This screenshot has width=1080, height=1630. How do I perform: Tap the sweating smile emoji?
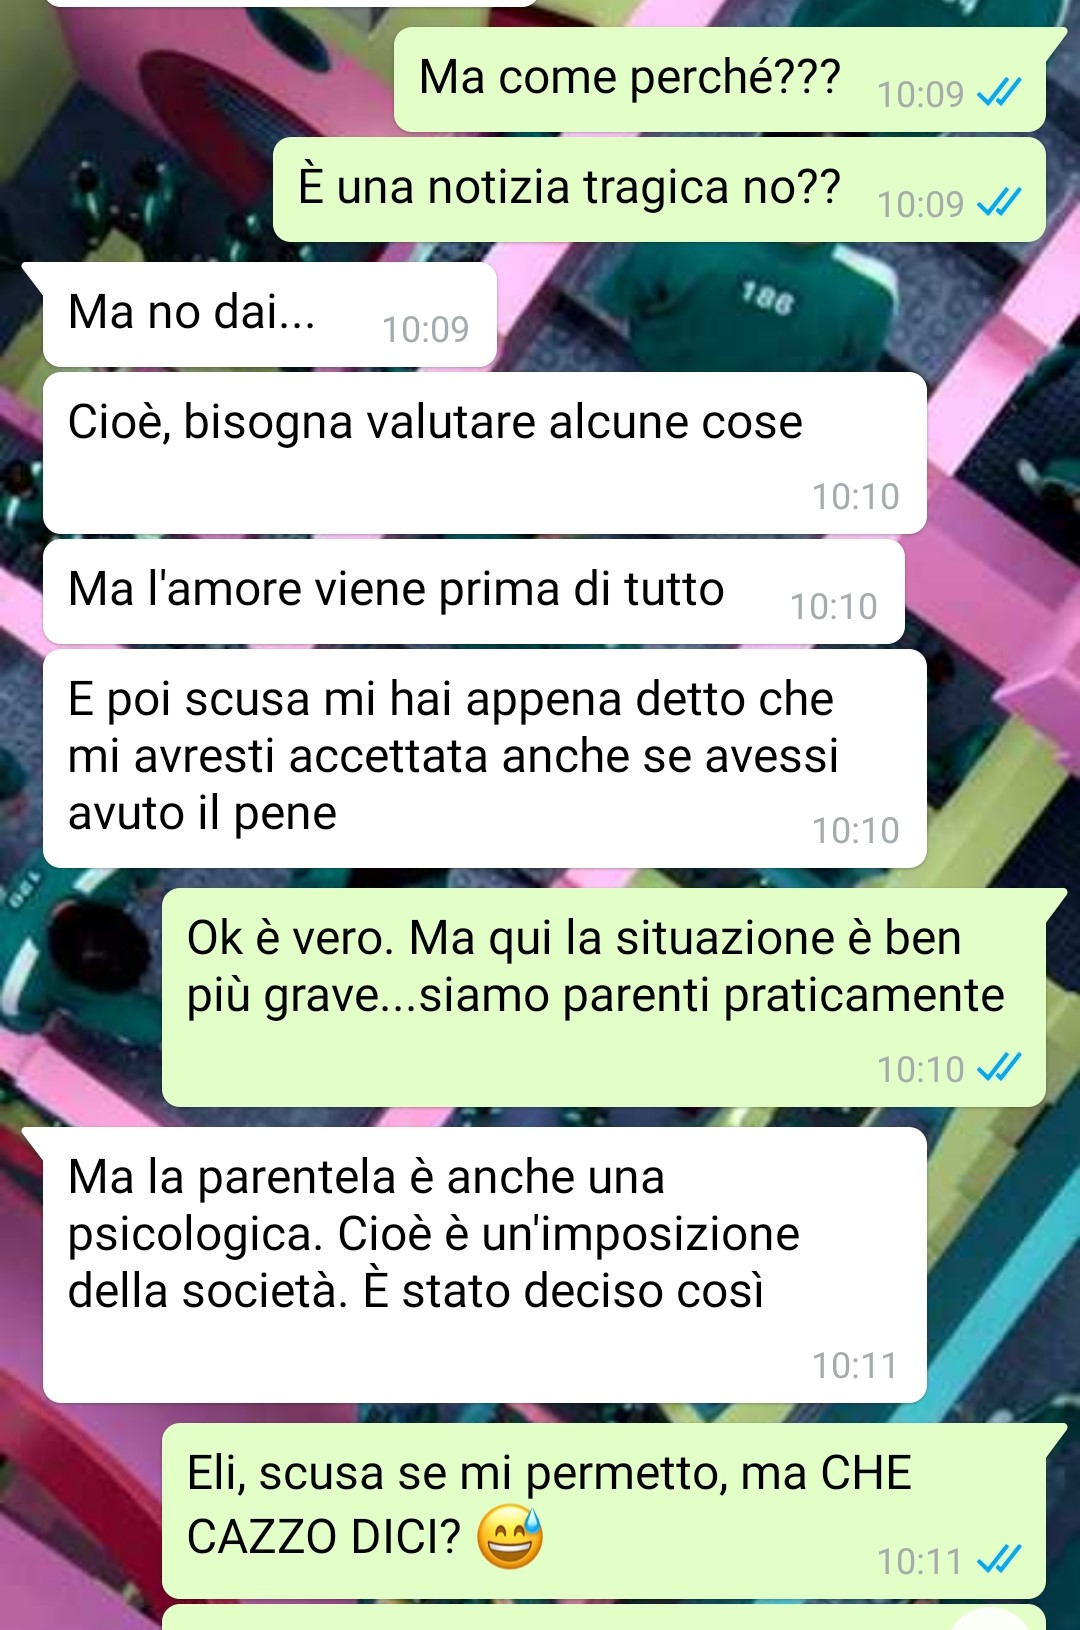tap(510, 1537)
